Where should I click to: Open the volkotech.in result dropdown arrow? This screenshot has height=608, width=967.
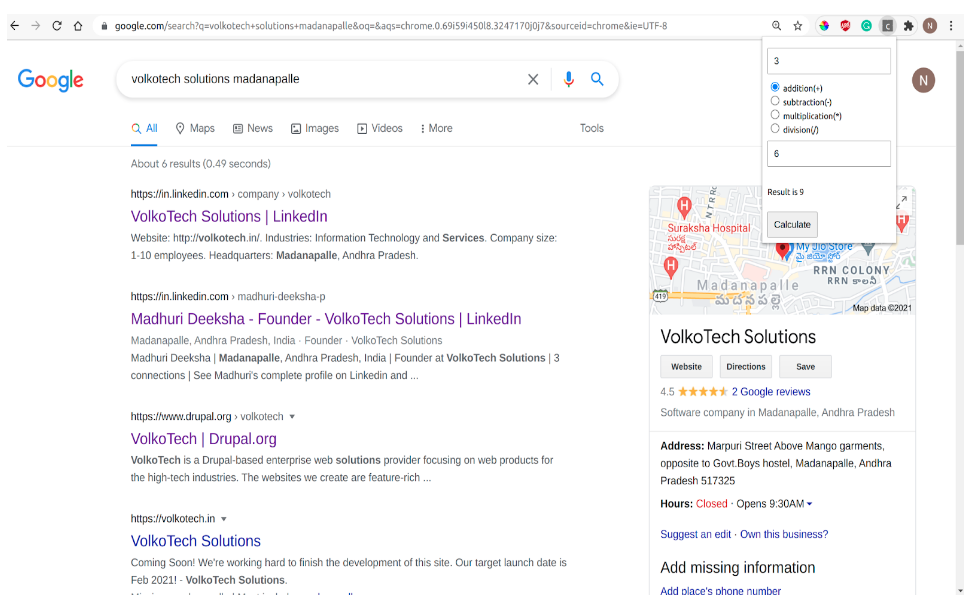point(224,518)
